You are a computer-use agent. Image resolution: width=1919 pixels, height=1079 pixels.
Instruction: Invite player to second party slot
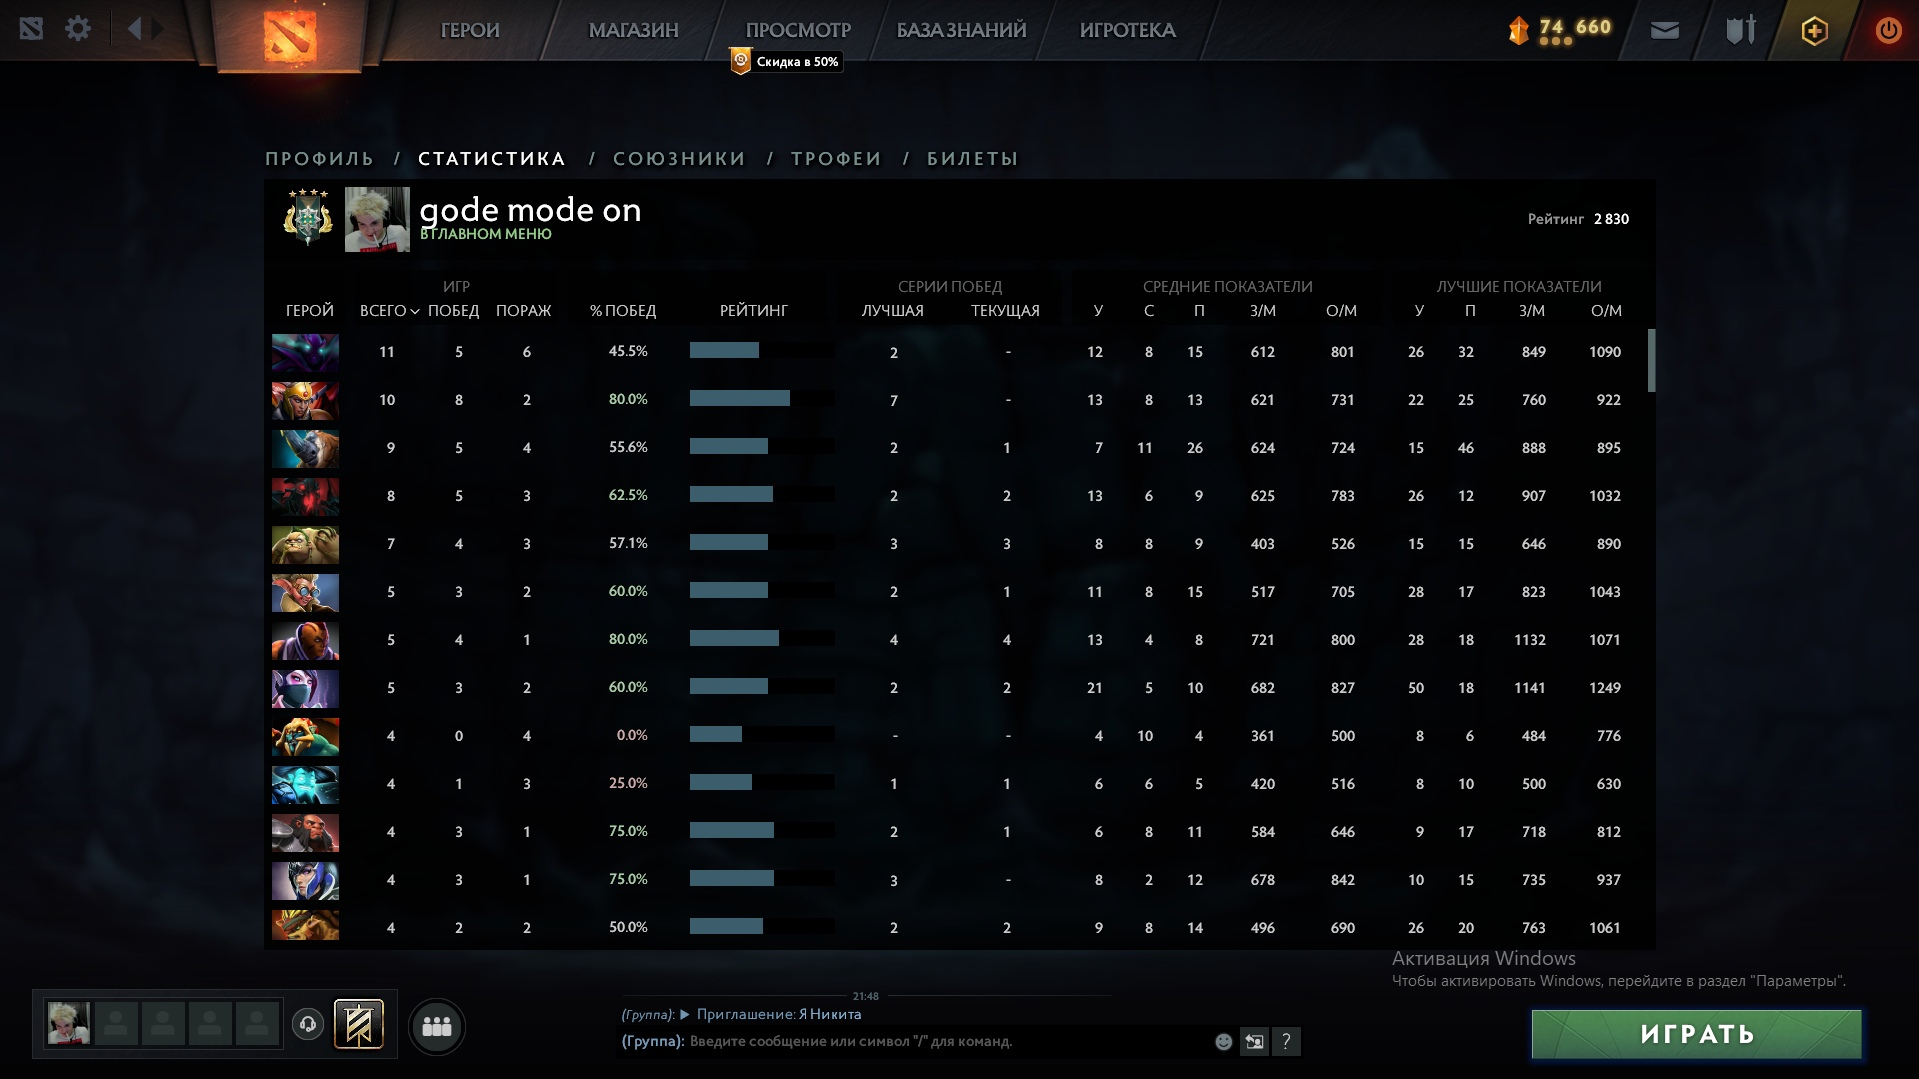pyautogui.click(x=116, y=1024)
